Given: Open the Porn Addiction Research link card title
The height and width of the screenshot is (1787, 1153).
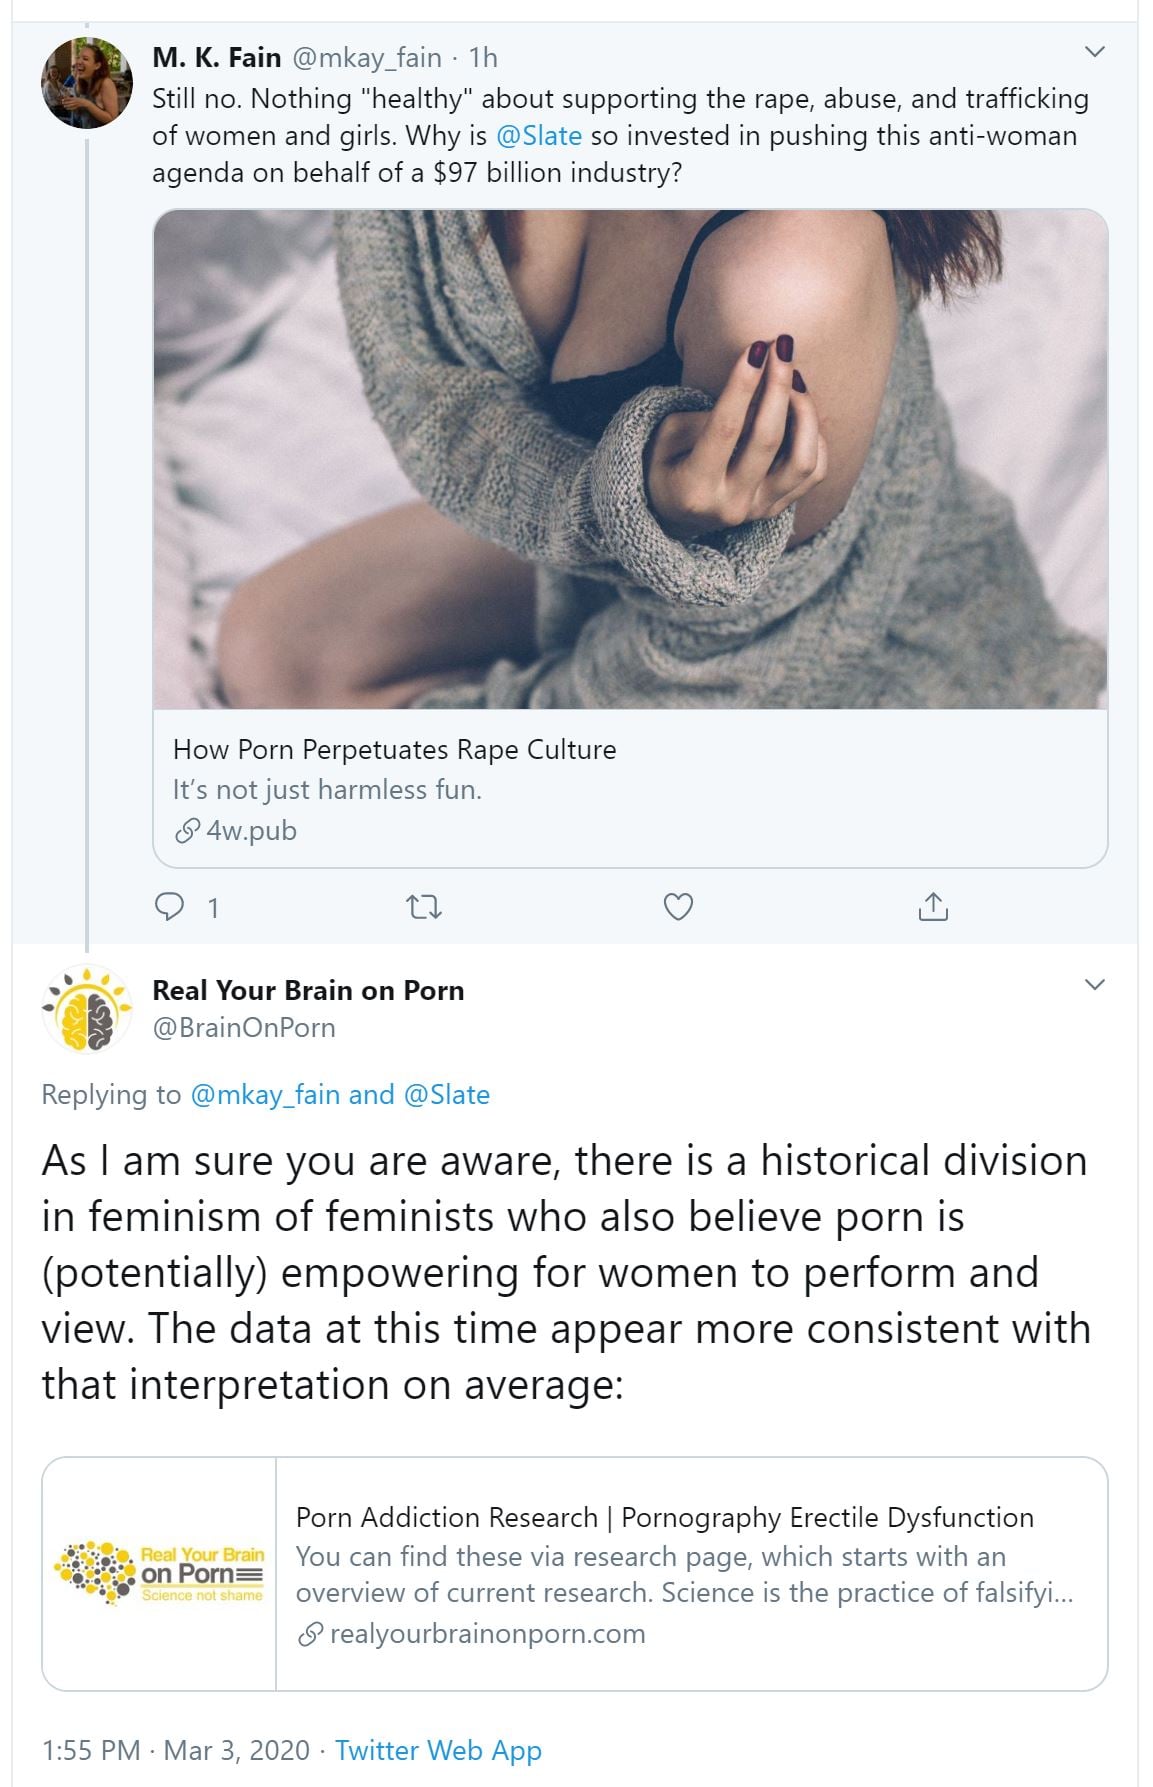Looking at the screenshot, I should click(x=664, y=1517).
